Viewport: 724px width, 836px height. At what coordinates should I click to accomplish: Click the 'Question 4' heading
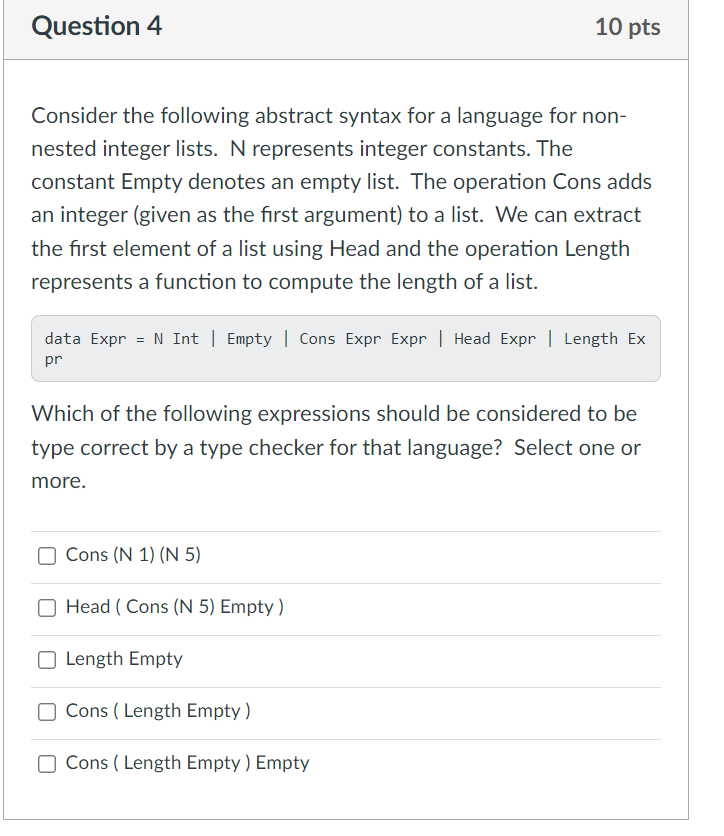[x=96, y=26]
